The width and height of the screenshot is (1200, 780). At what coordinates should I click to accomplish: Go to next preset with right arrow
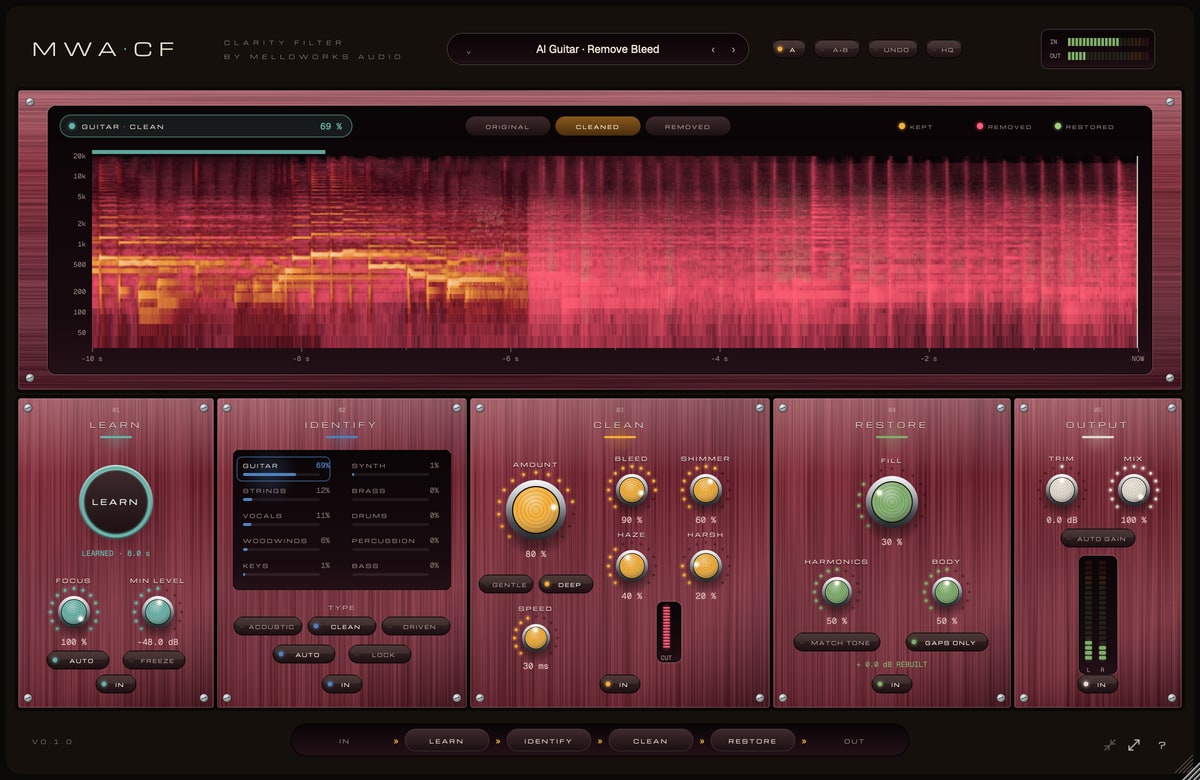(733, 49)
